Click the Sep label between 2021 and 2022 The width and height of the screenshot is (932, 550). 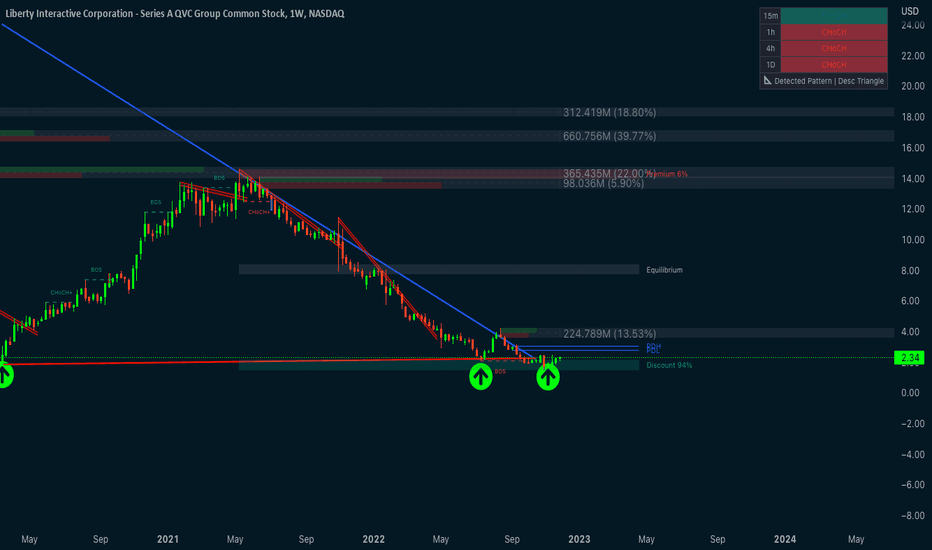pyautogui.click(x=306, y=539)
